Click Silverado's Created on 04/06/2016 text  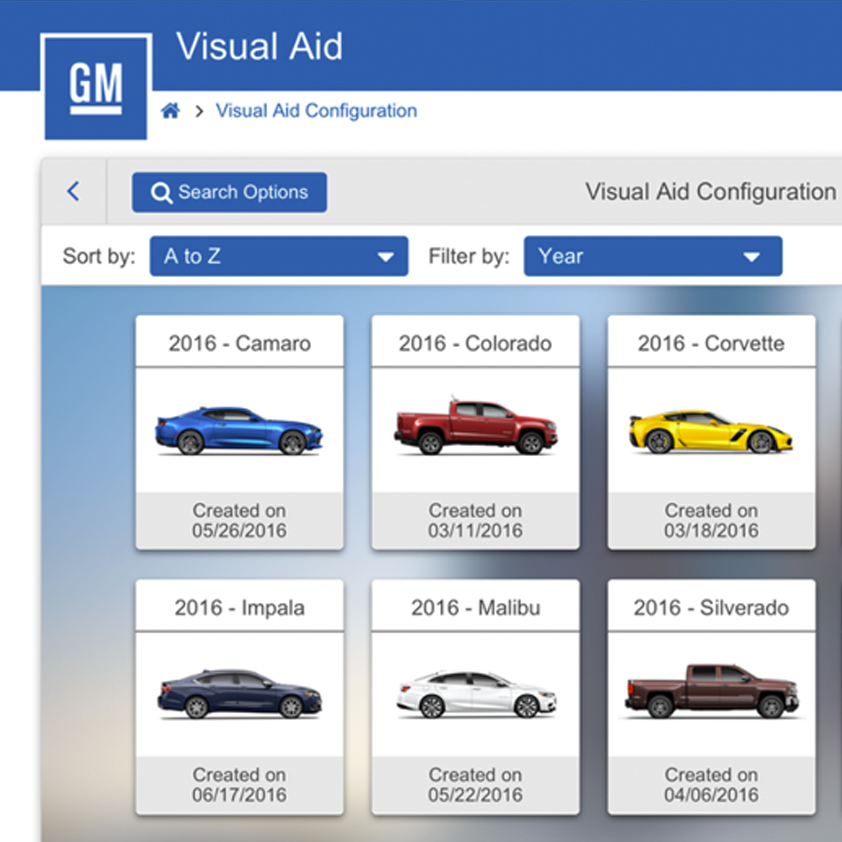pyautogui.click(x=711, y=785)
